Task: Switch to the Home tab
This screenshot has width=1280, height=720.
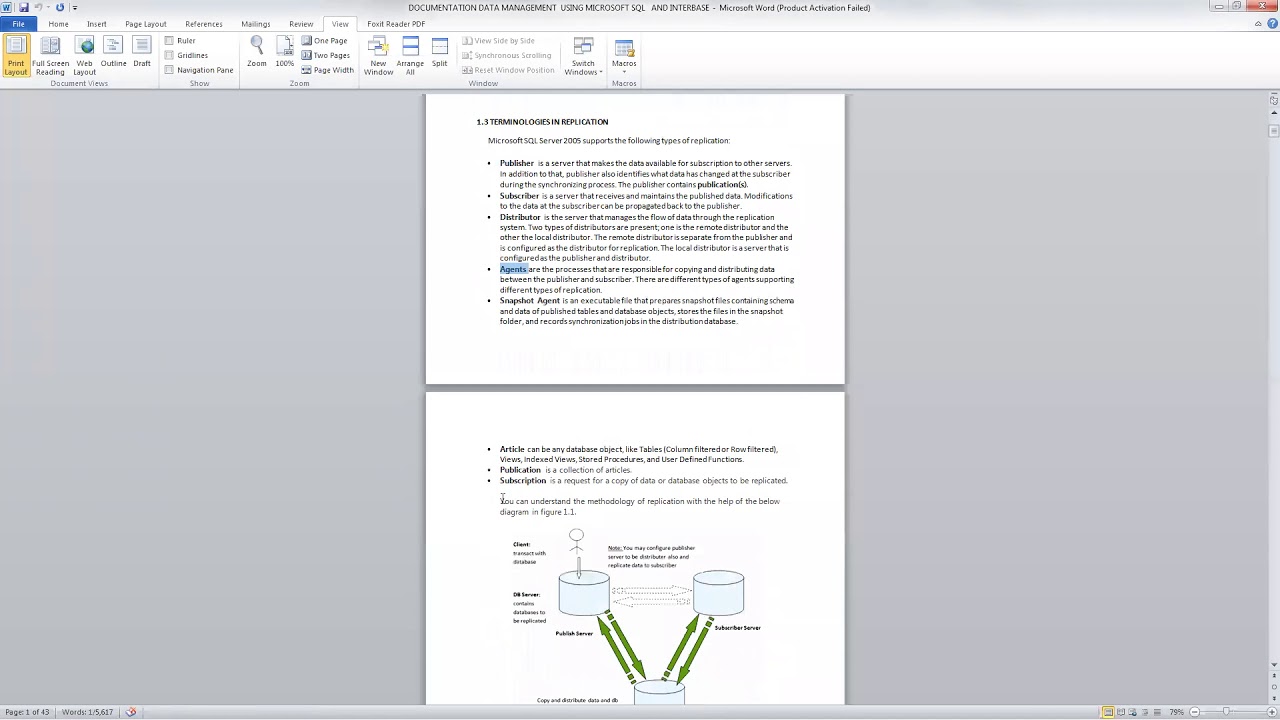Action: coord(58,24)
